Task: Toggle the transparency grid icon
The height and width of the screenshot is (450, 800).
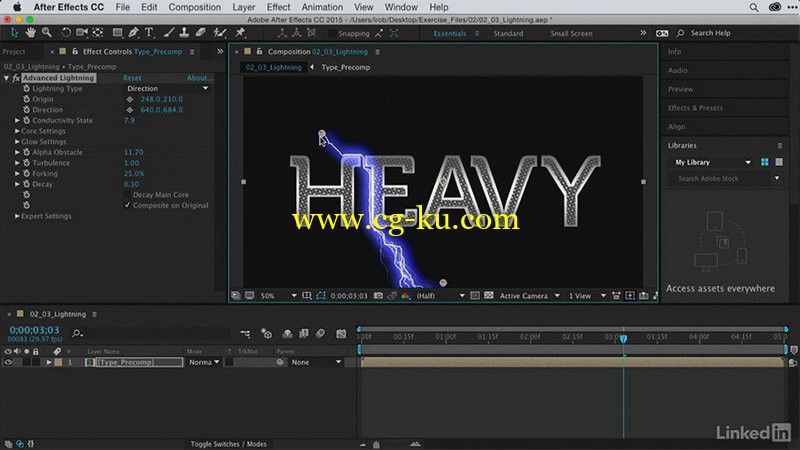Action: 489,295
